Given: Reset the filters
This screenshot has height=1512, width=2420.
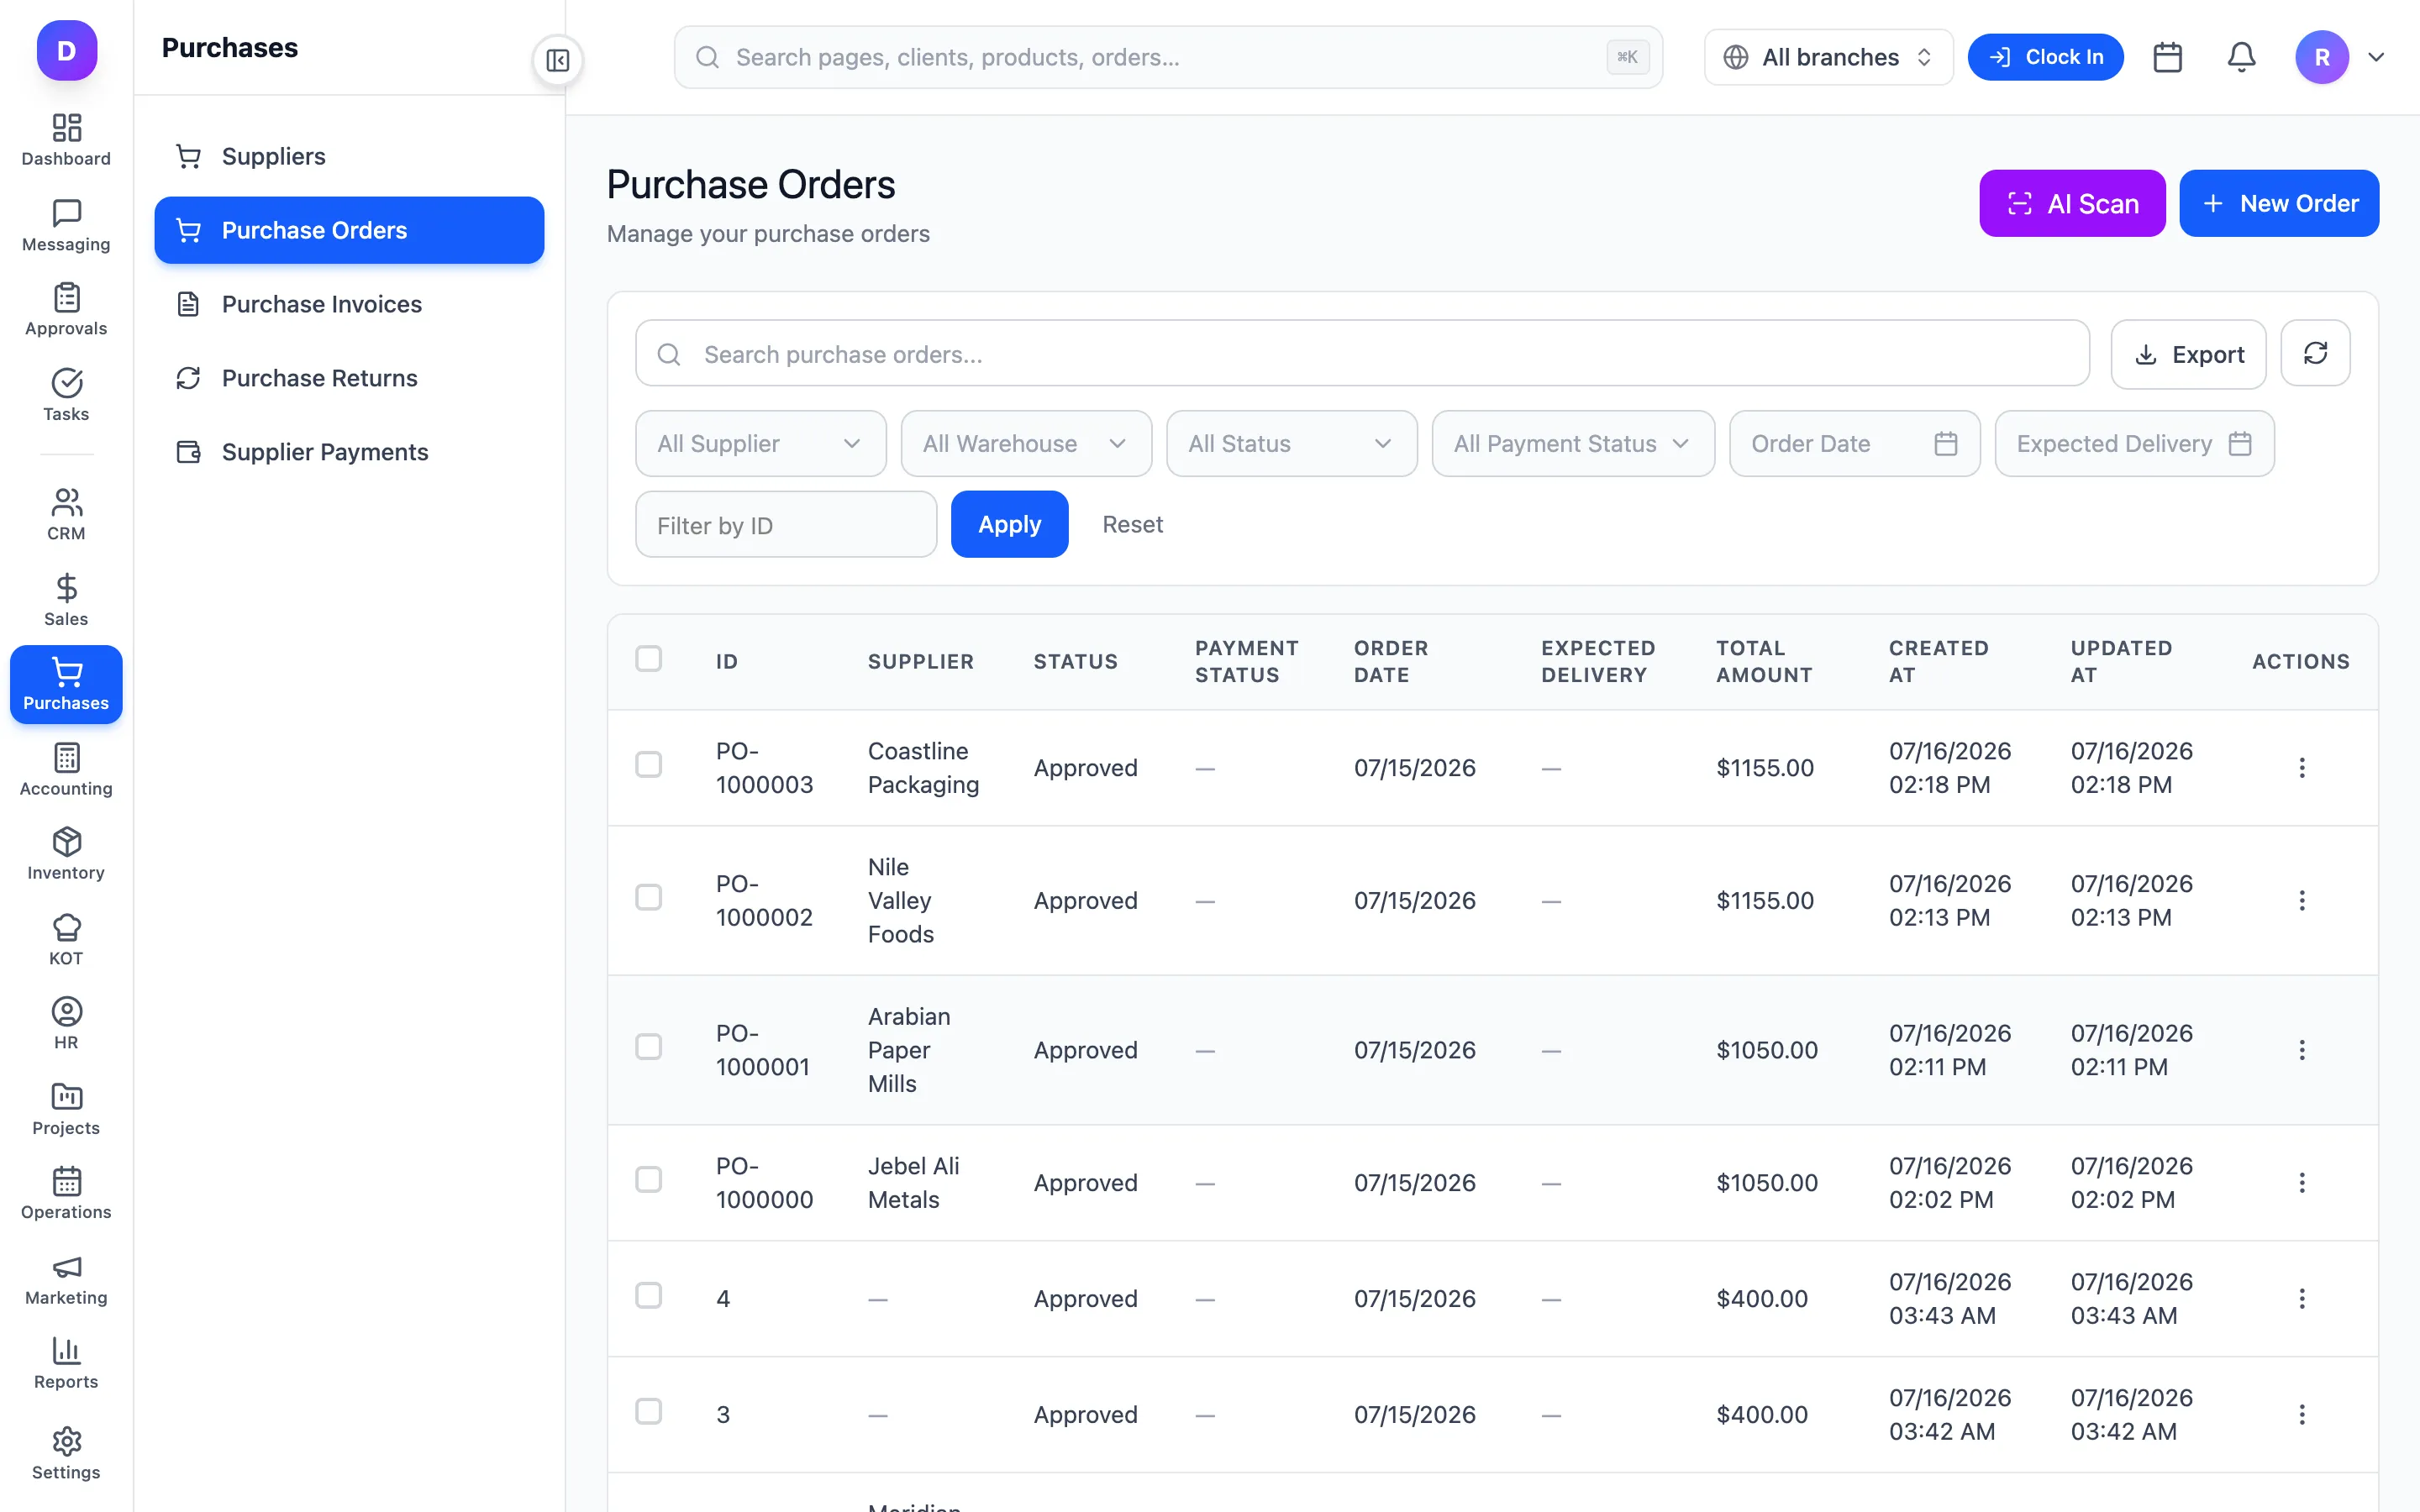Looking at the screenshot, I should (1132, 524).
